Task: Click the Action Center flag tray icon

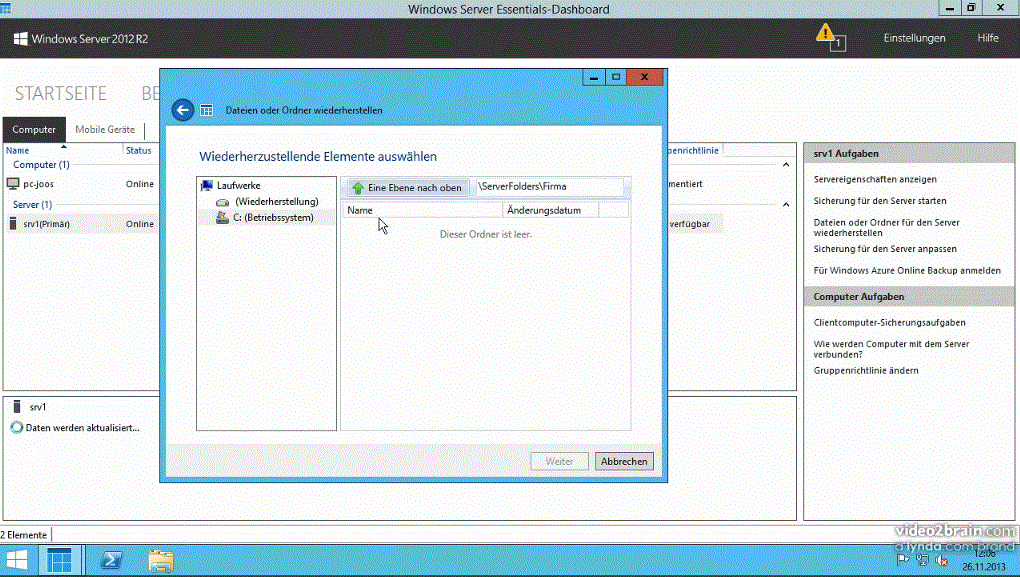Action: point(902,559)
